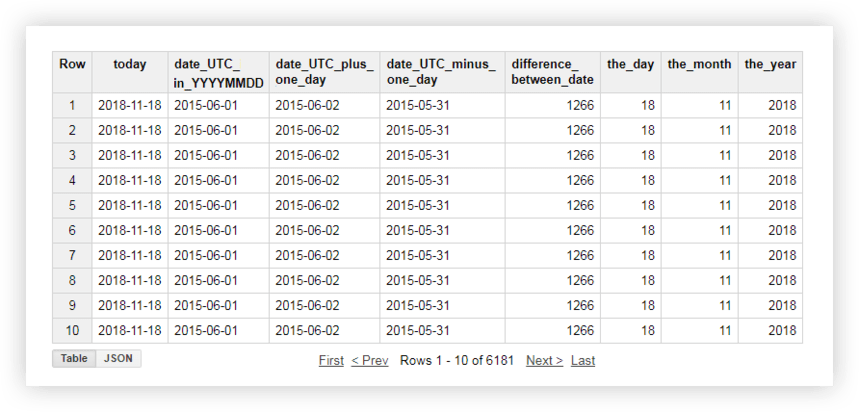Click the date_UTC_plus_one_day column header
Image resolution: width=859 pixels, height=412 pixels.
pyautogui.click(x=324, y=72)
